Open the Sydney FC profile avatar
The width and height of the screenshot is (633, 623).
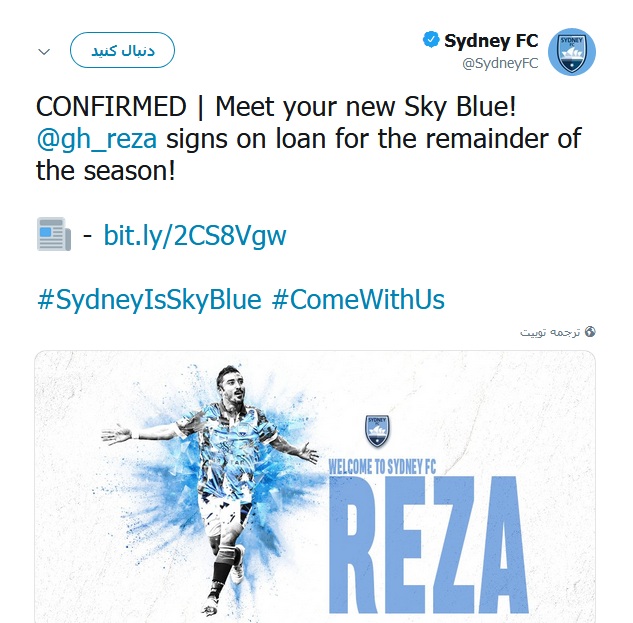click(571, 52)
